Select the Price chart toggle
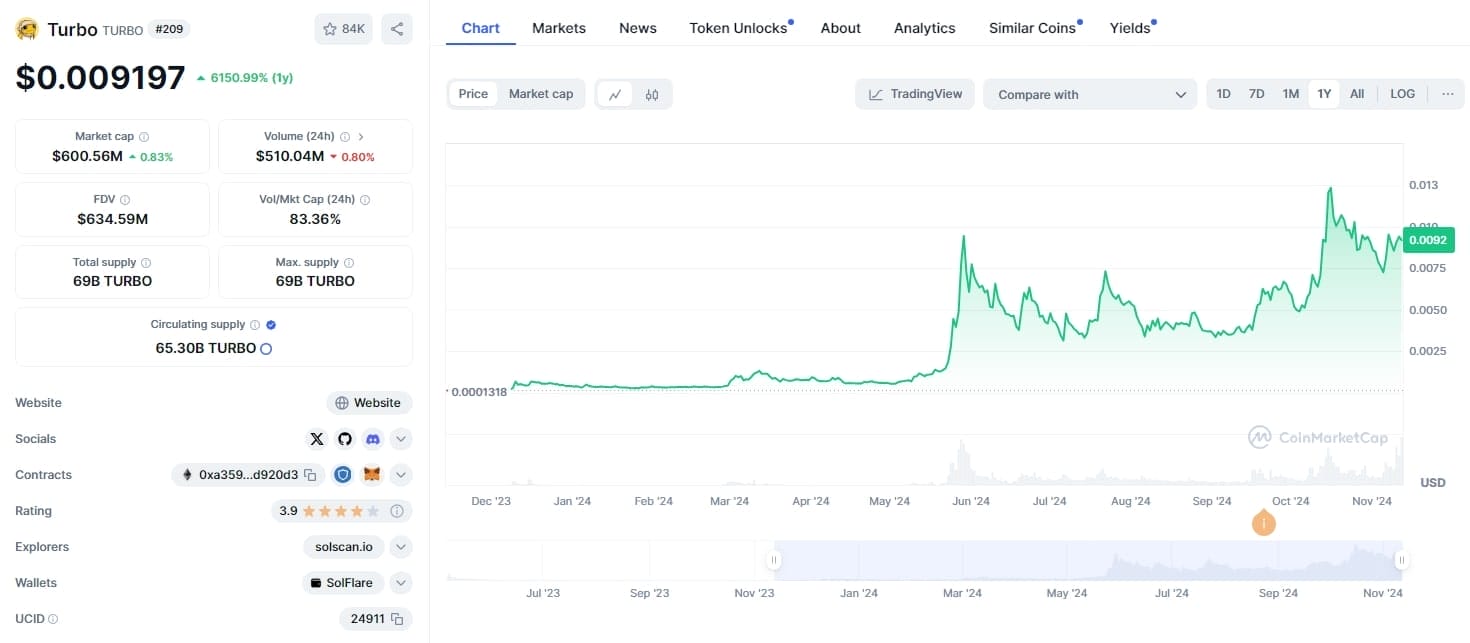 tap(473, 94)
